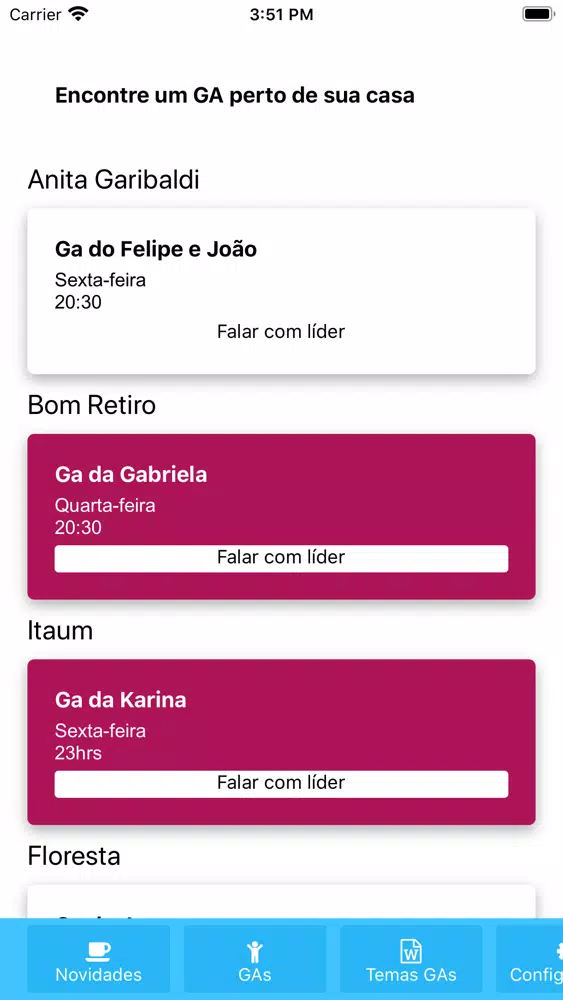Viewport: 563px width, 1000px height.
Task: Tap the Itaum section header
Action: click(60, 631)
